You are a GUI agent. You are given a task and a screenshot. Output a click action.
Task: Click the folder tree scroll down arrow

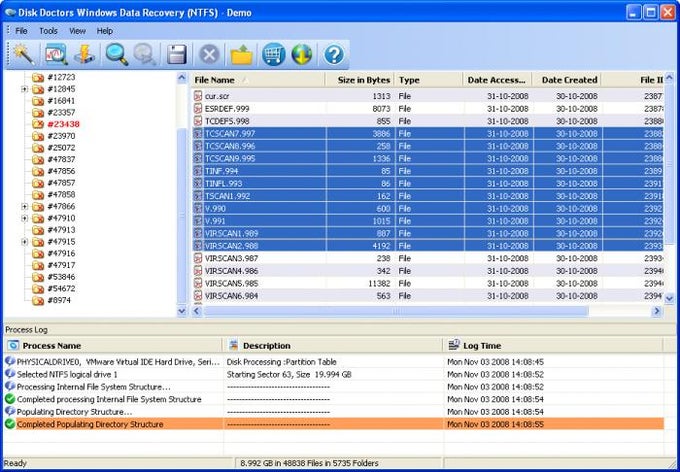[x=182, y=311]
